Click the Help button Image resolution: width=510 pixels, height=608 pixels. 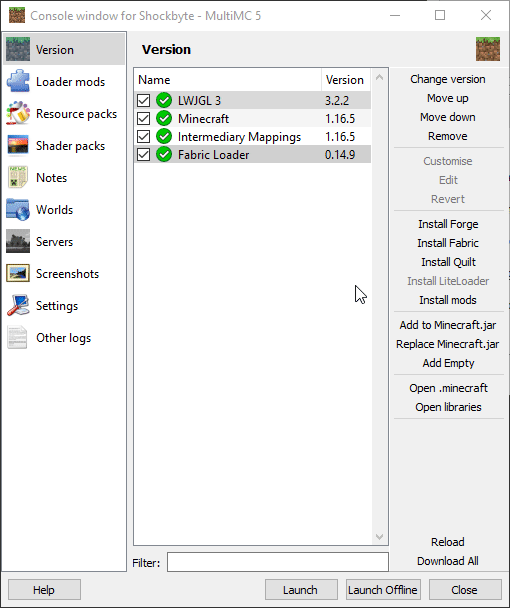click(x=44, y=590)
